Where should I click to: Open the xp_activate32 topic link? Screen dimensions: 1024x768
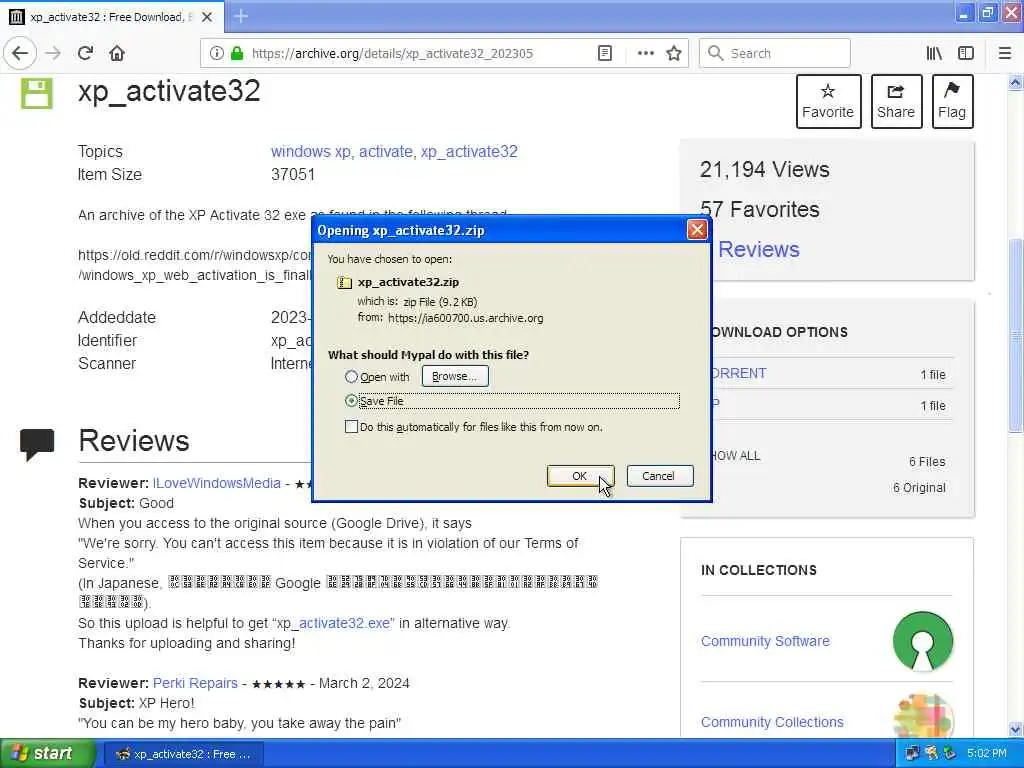[x=469, y=152]
